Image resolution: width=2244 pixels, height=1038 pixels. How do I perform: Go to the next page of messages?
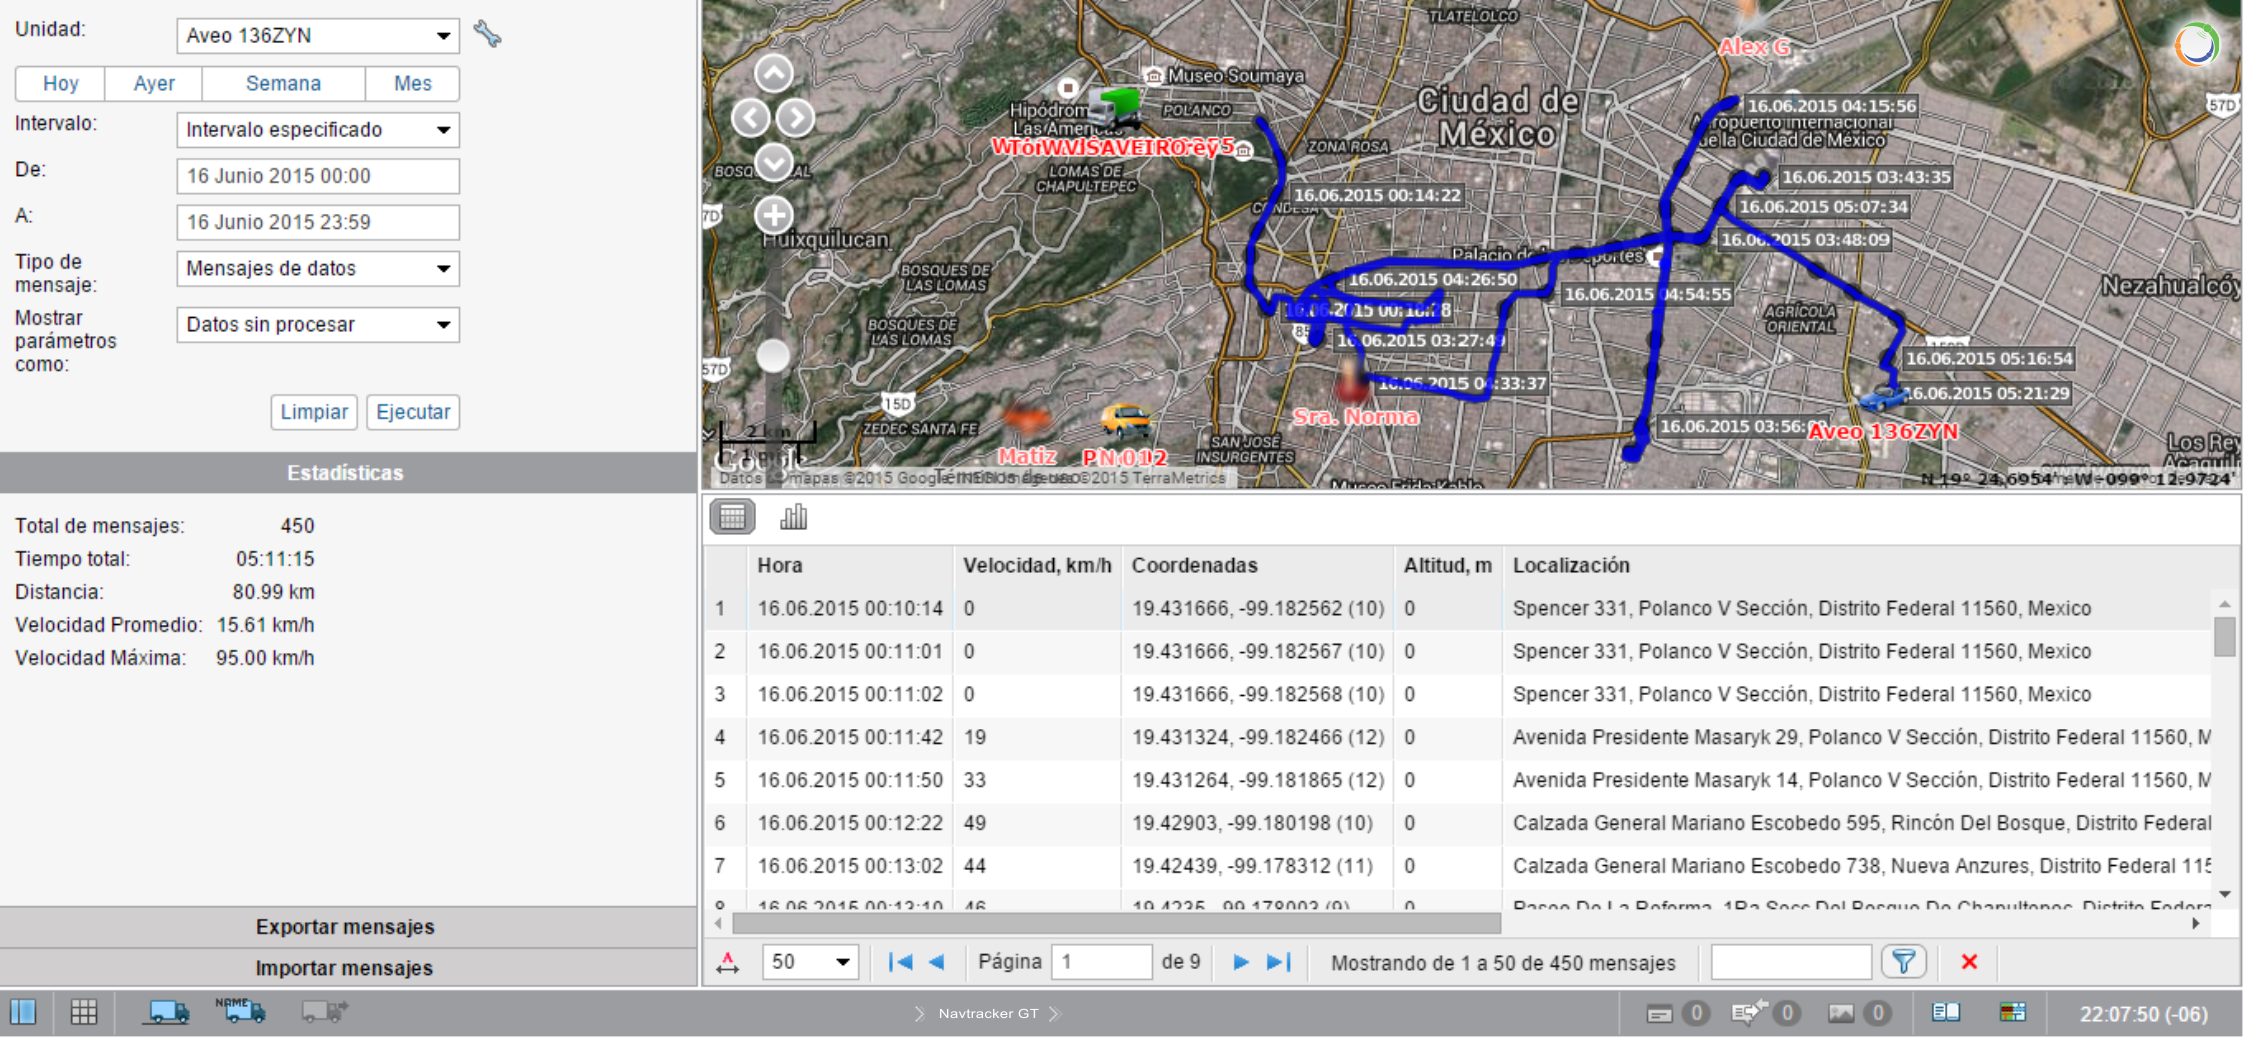tap(1241, 962)
